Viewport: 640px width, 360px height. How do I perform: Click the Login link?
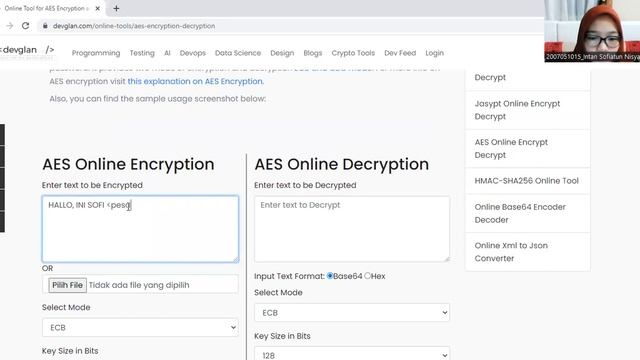434,53
